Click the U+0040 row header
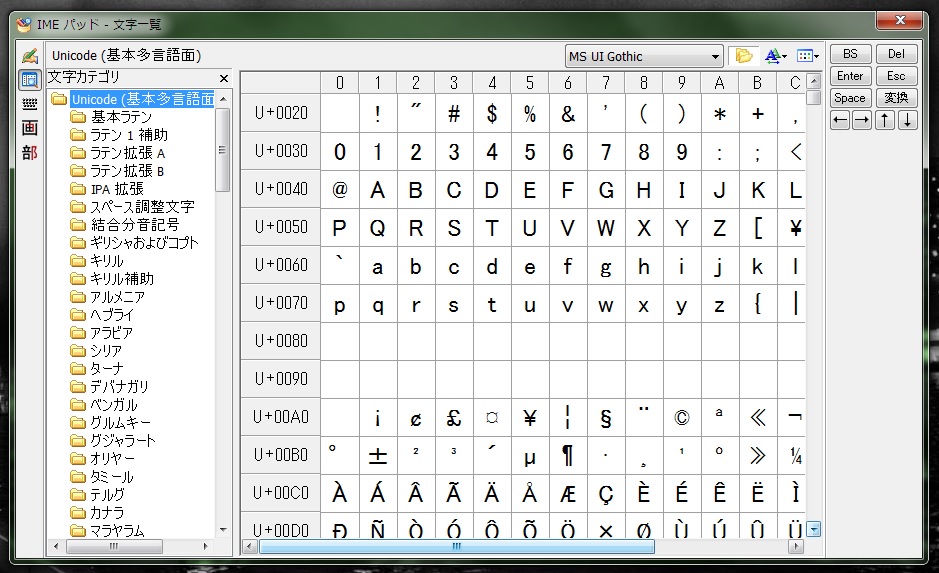Image resolution: width=939 pixels, height=573 pixels. pos(280,189)
